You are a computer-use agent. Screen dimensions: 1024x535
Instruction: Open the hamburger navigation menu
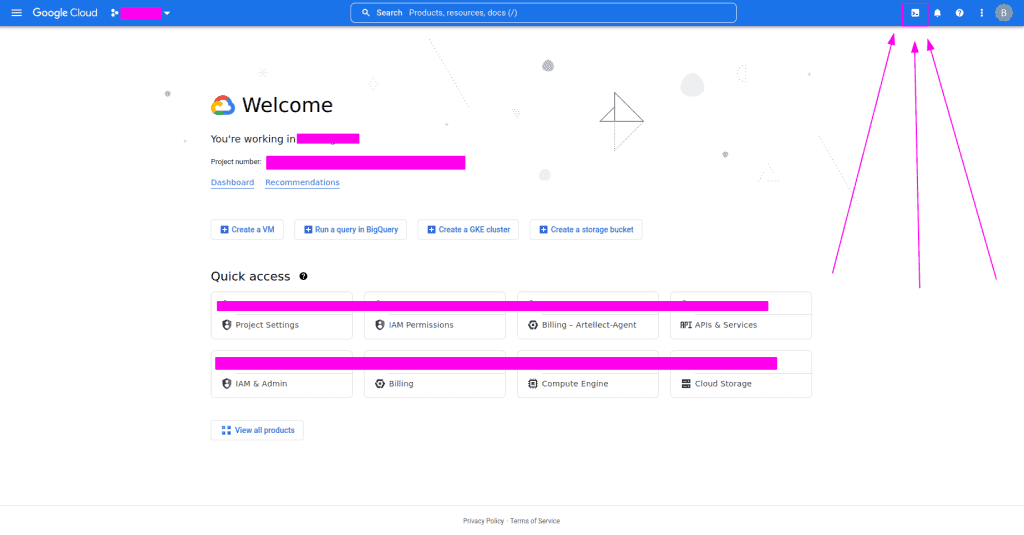click(16, 13)
